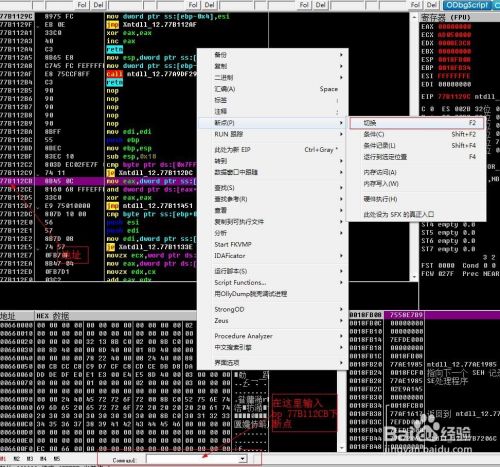Image resolution: width=500 pixels, height=467 pixels.
Task: Click the Del button beside ODbgScript
Action: (x=431, y=5)
